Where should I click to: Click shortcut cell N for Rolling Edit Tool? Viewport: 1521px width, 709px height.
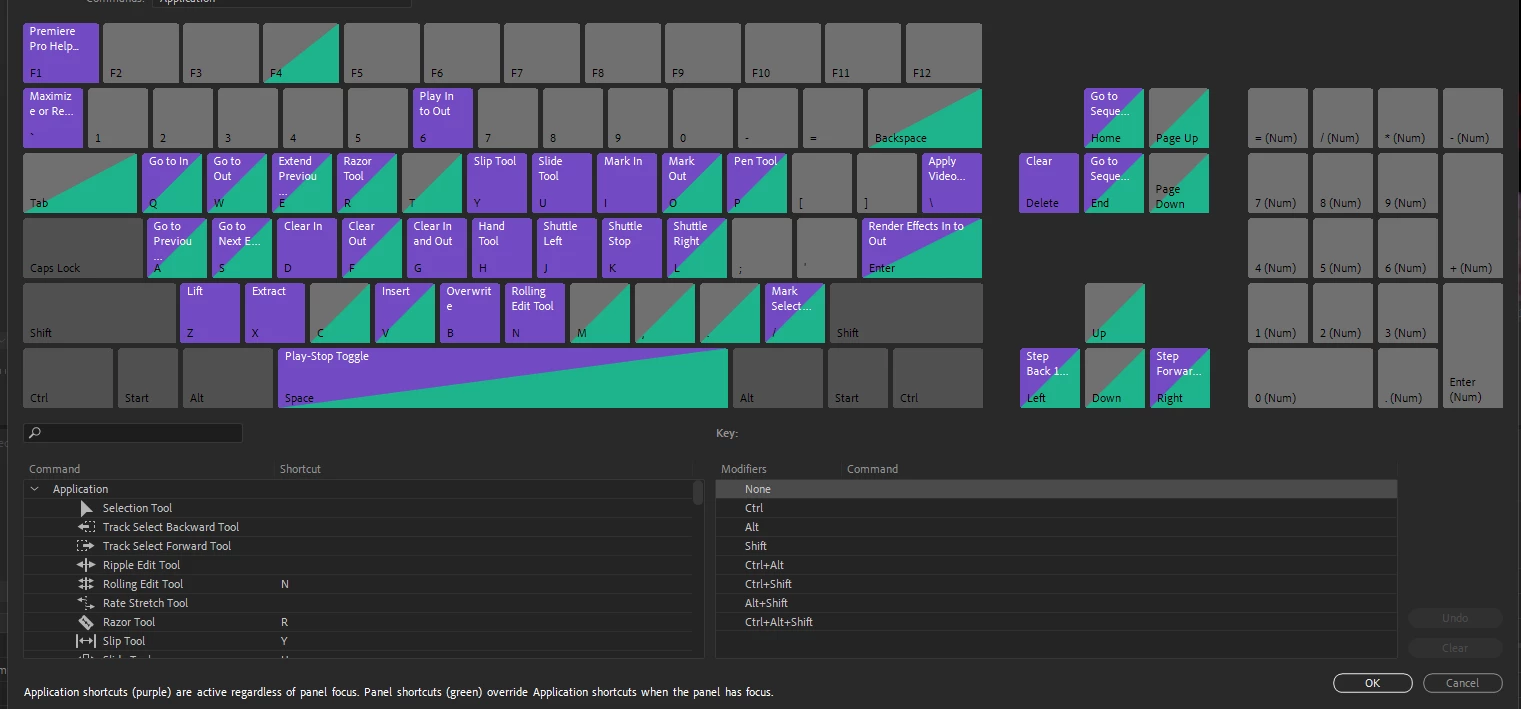(285, 584)
